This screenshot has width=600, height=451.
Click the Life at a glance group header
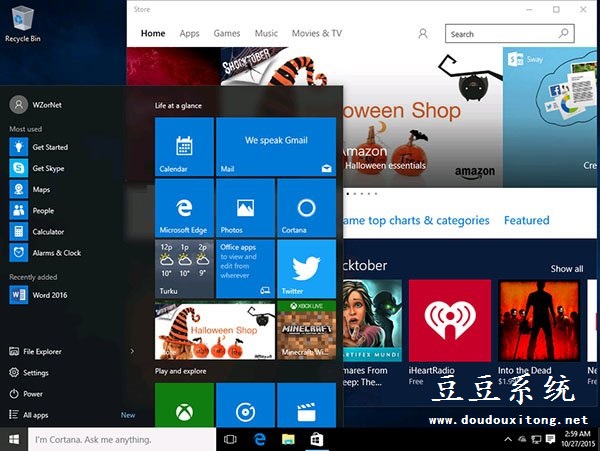click(x=178, y=106)
